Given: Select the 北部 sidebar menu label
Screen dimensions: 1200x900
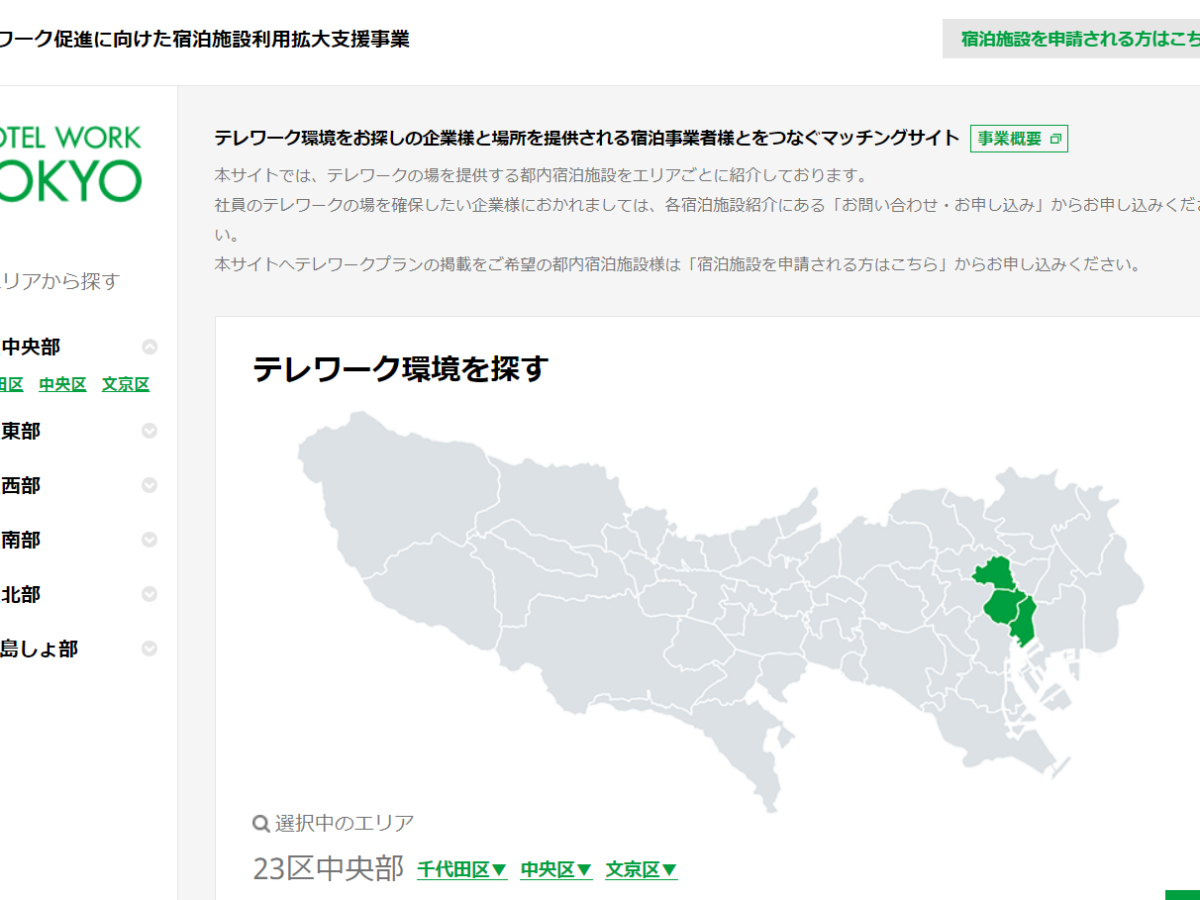Looking at the screenshot, I should (x=21, y=594).
